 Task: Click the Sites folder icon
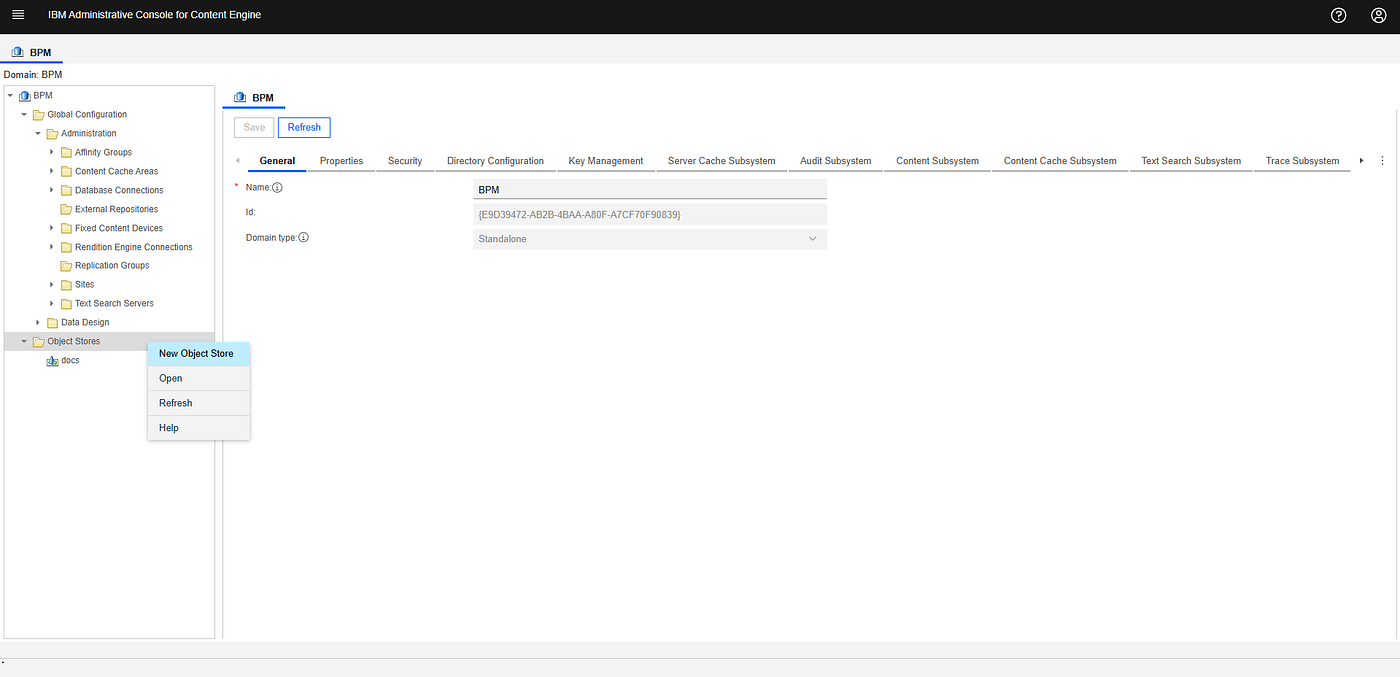point(66,285)
